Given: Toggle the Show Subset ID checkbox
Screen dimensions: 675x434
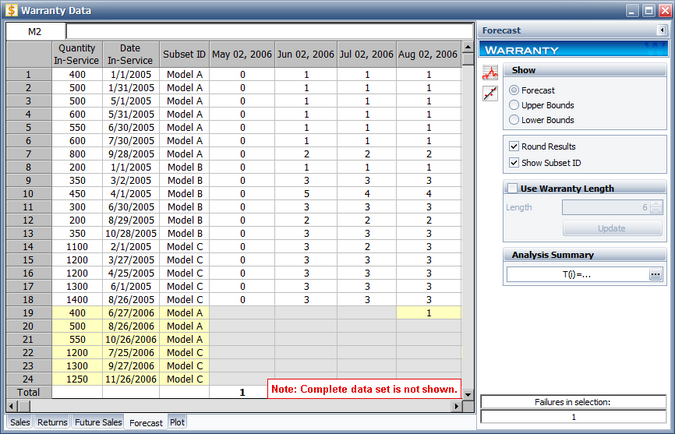Looking at the screenshot, I should (x=515, y=162).
